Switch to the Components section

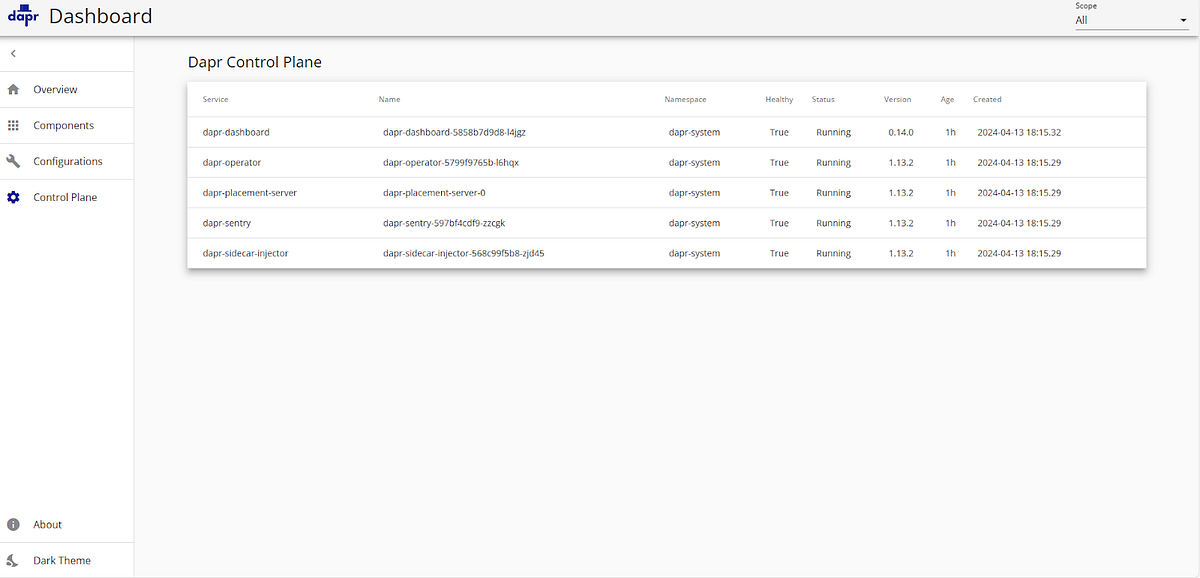[62, 125]
